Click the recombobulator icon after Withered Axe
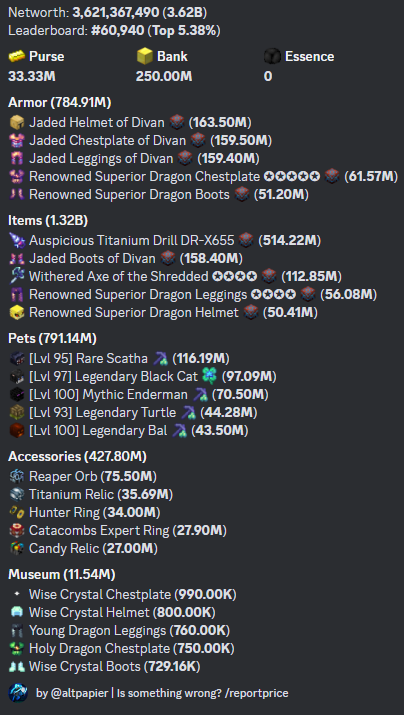The image size is (404, 715). point(269,276)
